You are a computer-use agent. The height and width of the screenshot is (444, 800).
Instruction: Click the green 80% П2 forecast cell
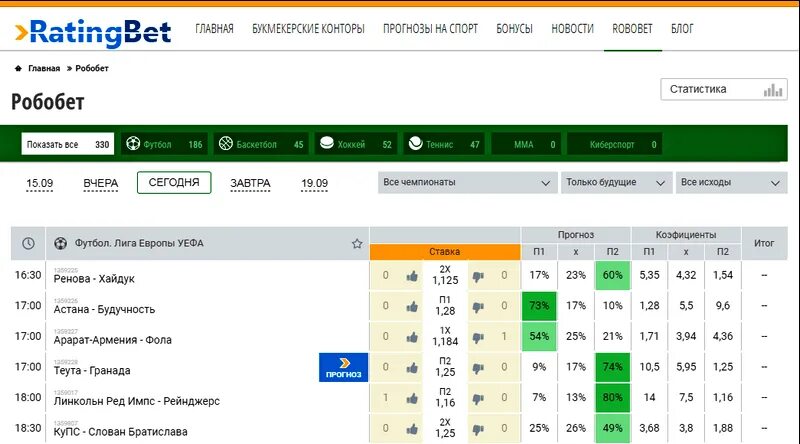(x=612, y=398)
